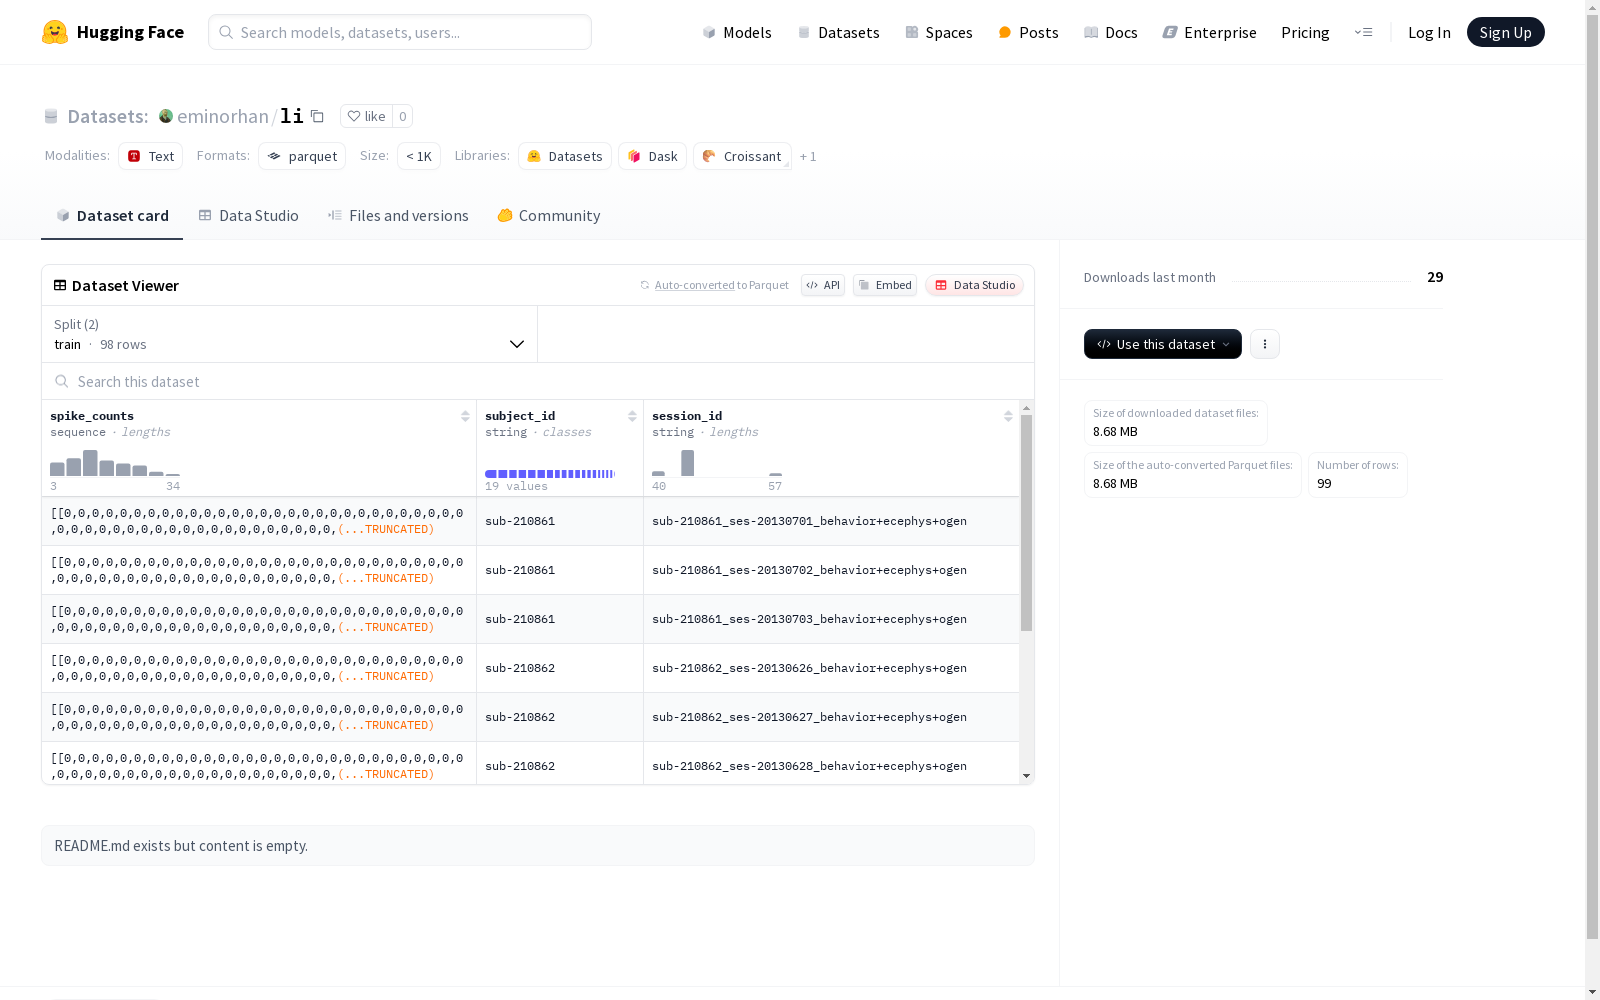Open the navigation overflow menu icon

click(x=1363, y=32)
